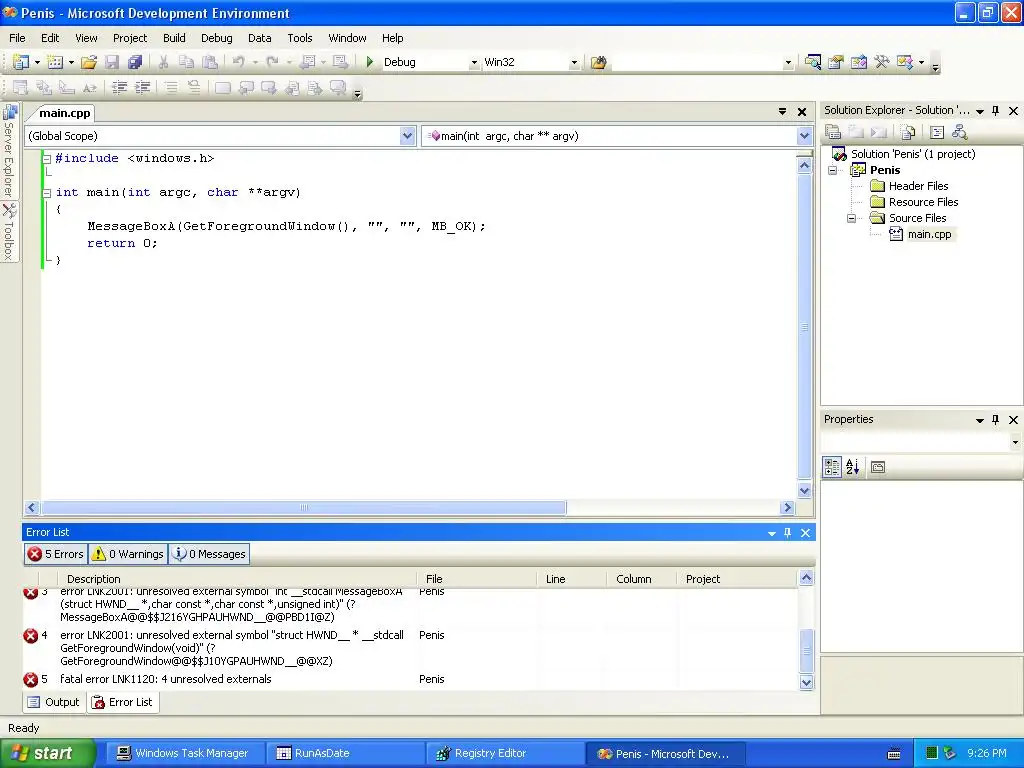The height and width of the screenshot is (768, 1024).
Task: Open the Find combo box dropdown arrow
Action: [x=788, y=63]
